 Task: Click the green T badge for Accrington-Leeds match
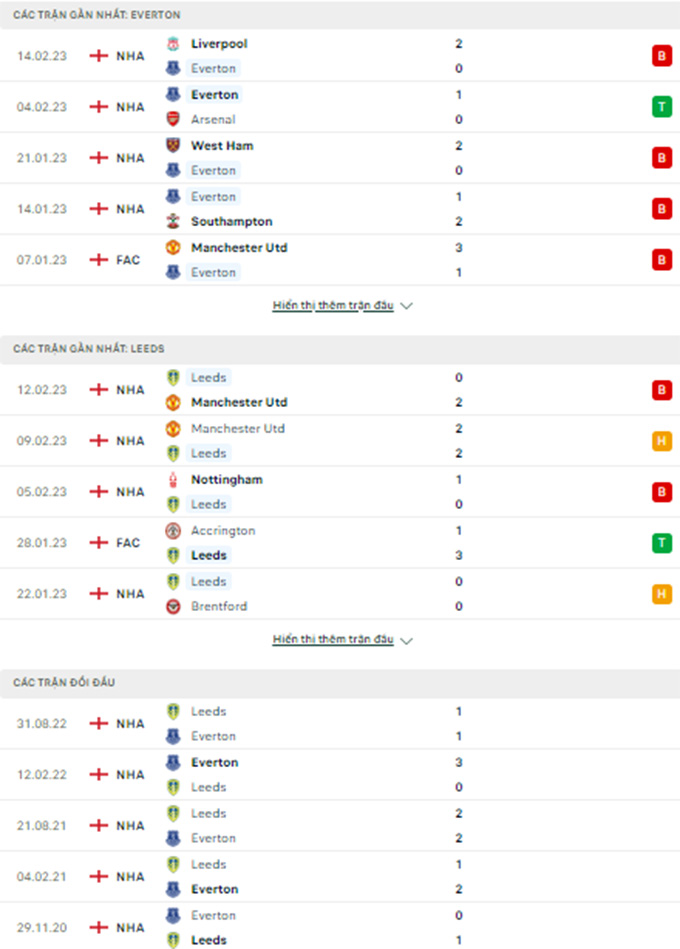[x=662, y=543]
